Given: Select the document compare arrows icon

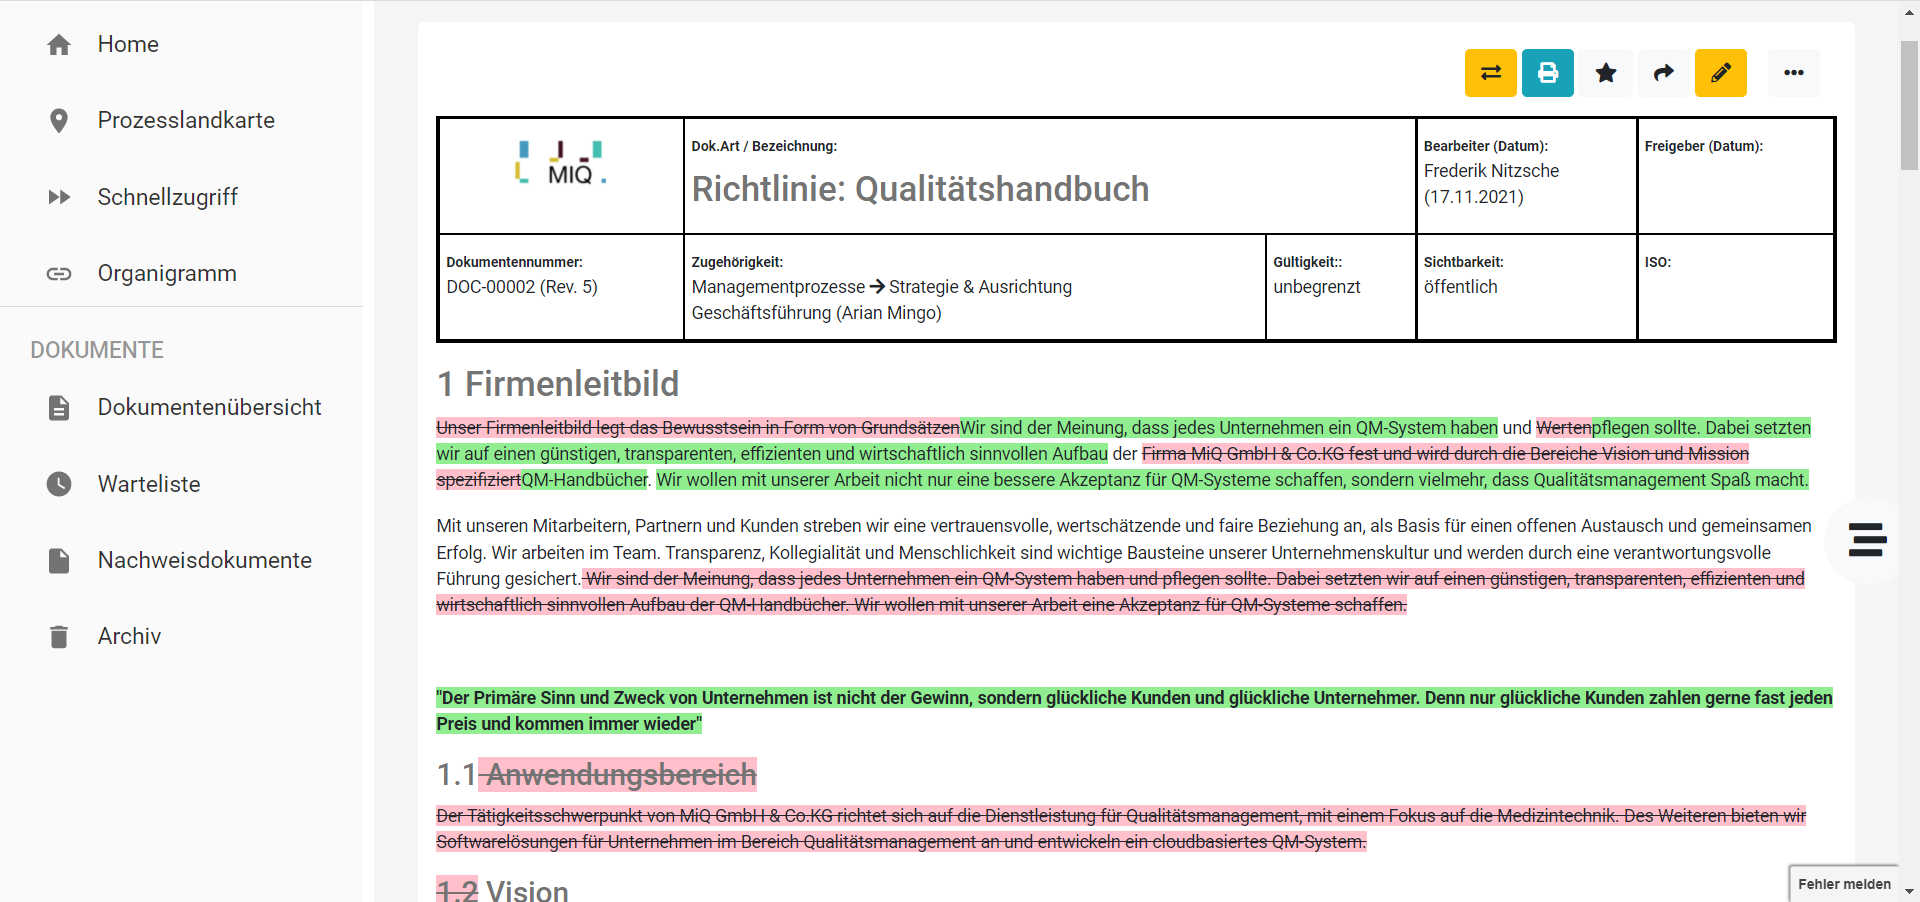Looking at the screenshot, I should click(1490, 72).
